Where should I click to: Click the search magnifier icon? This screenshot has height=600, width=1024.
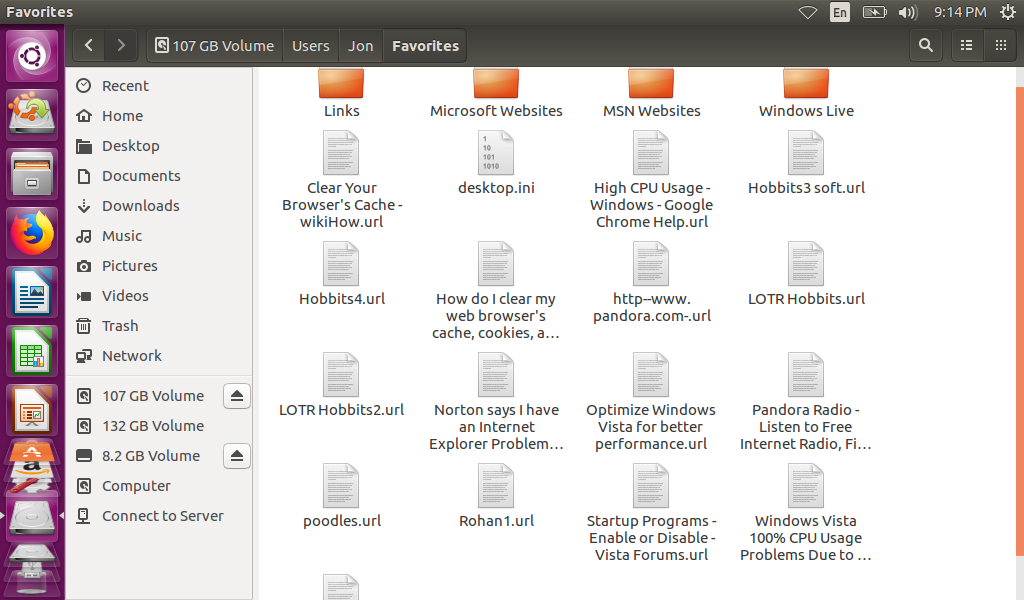[x=926, y=45]
